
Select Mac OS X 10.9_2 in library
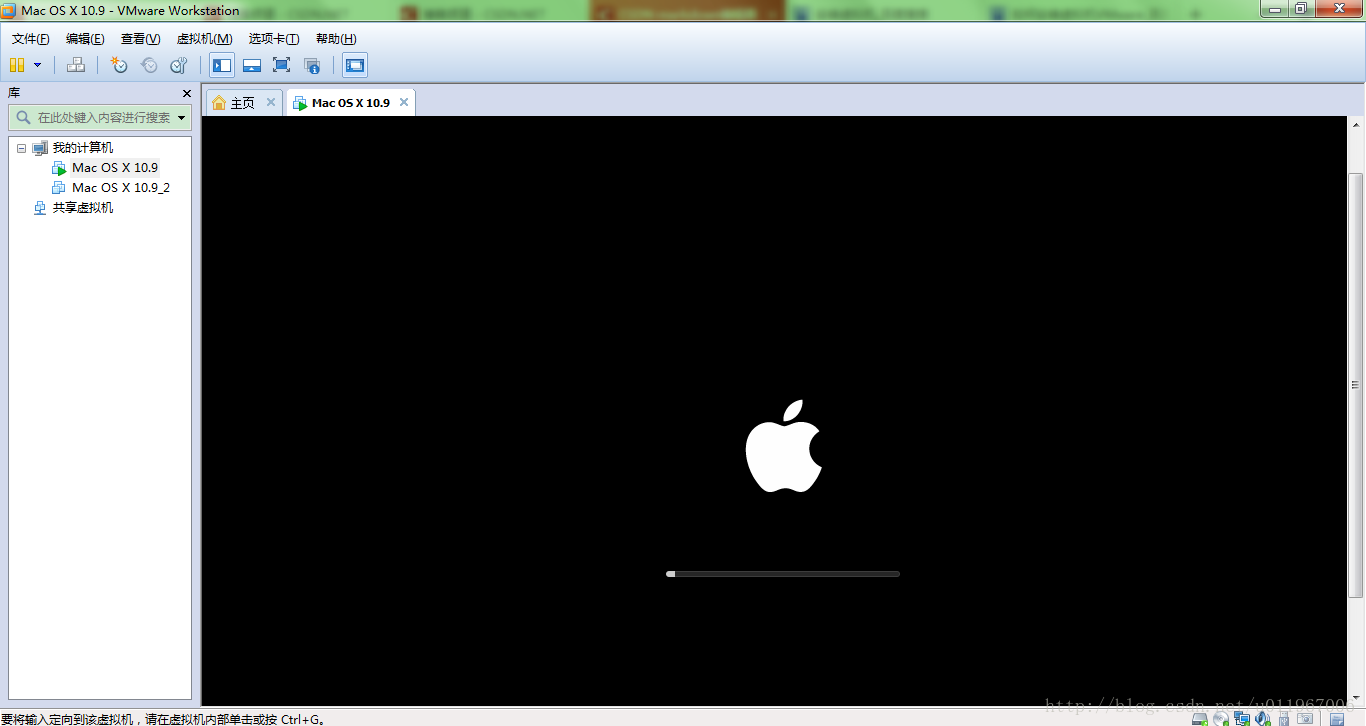(121, 188)
